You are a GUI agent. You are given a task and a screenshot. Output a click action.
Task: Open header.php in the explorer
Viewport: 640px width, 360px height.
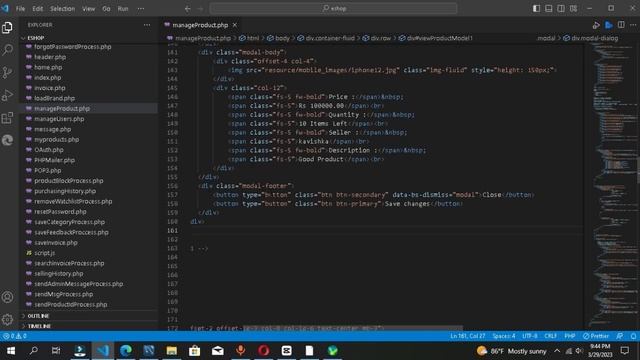(x=50, y=57)
